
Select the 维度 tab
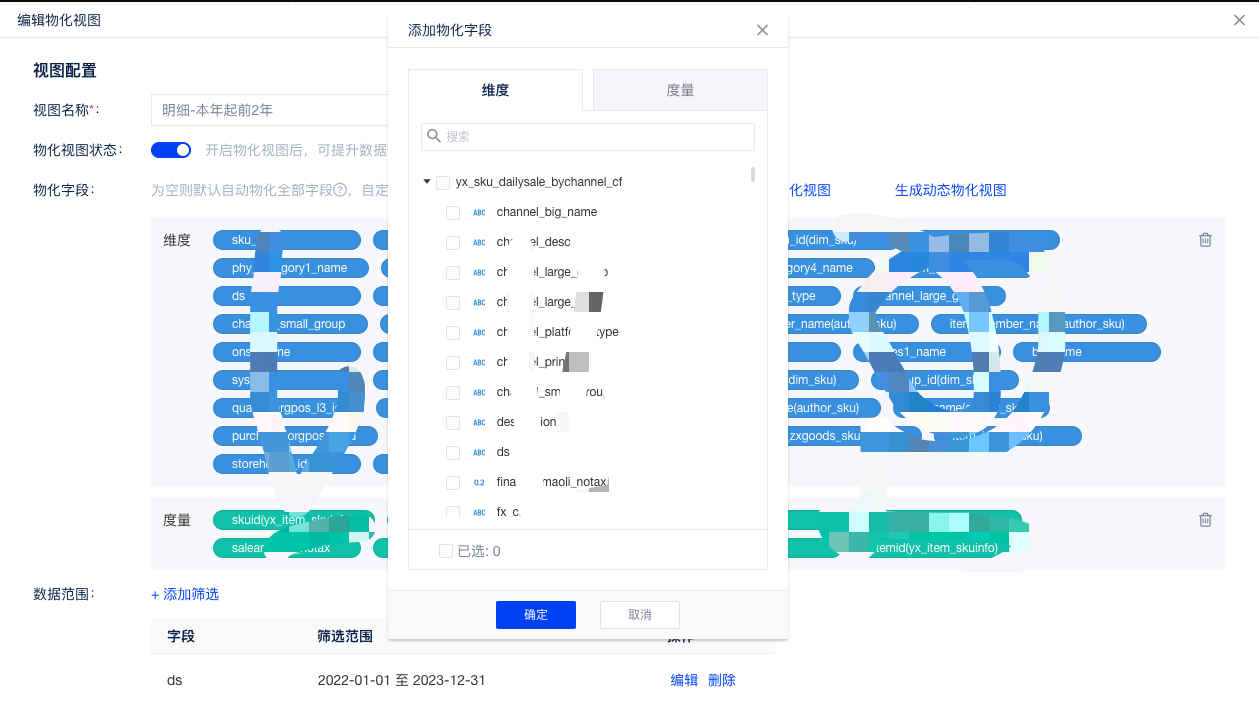point(495,90)
